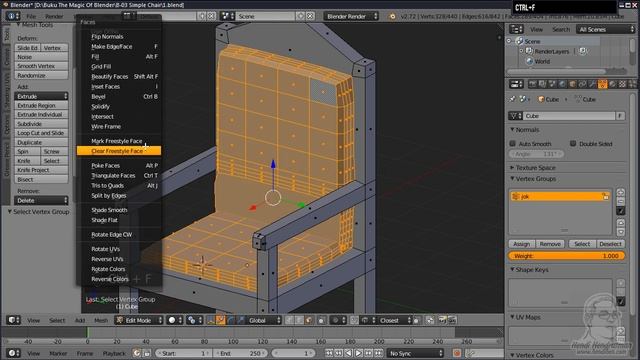This screenshot has height=360, width=640.
Task: Open the Texture properties tab icon
Action: [x=622, y=84]
